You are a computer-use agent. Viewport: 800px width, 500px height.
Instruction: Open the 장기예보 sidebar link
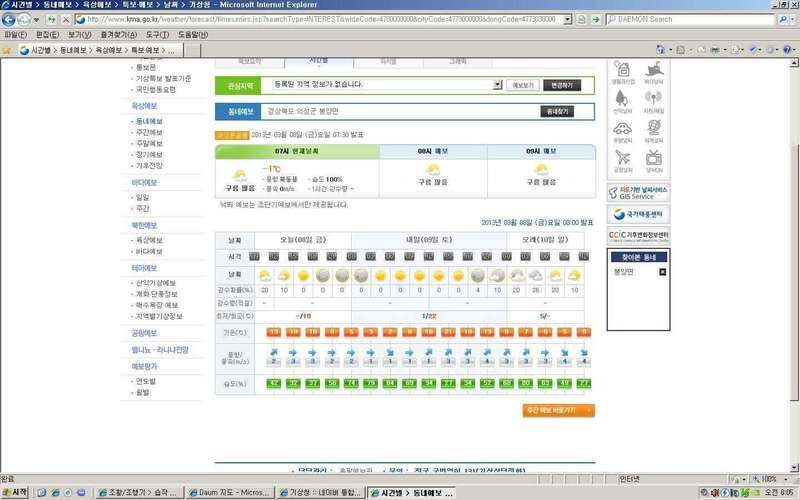[149, 155]
